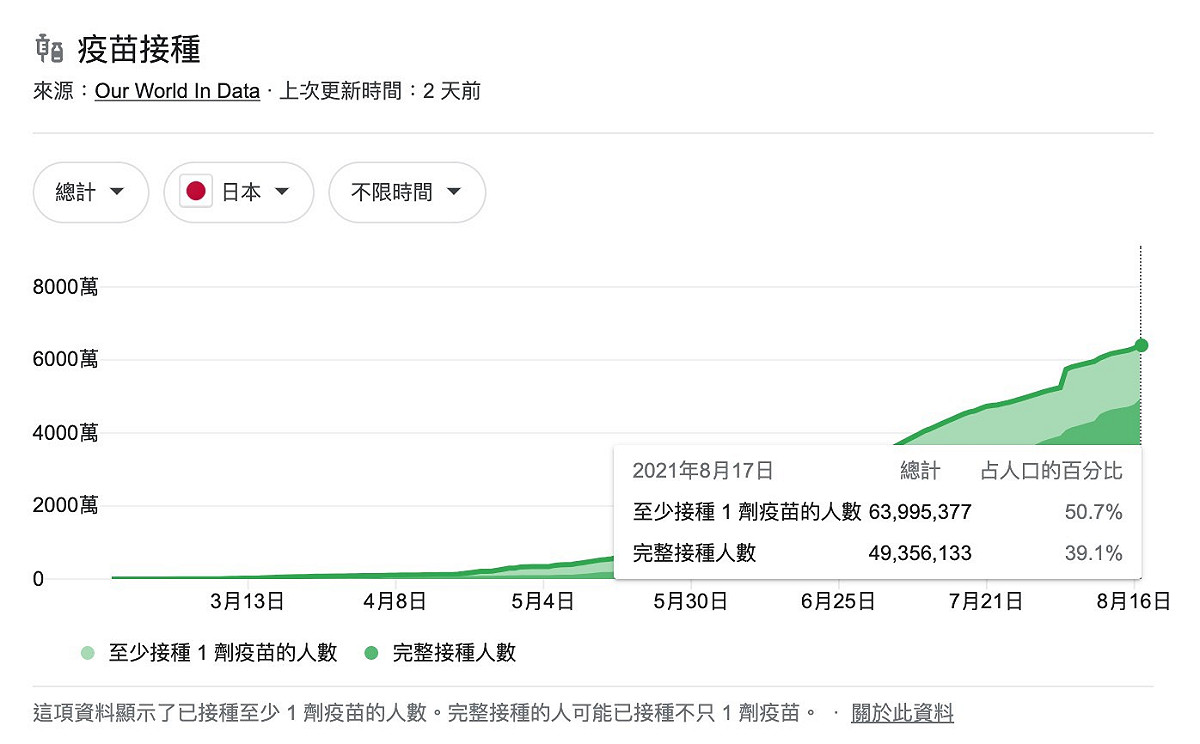Click the 完整接種人數 row label in tooltip

(695, 553)
